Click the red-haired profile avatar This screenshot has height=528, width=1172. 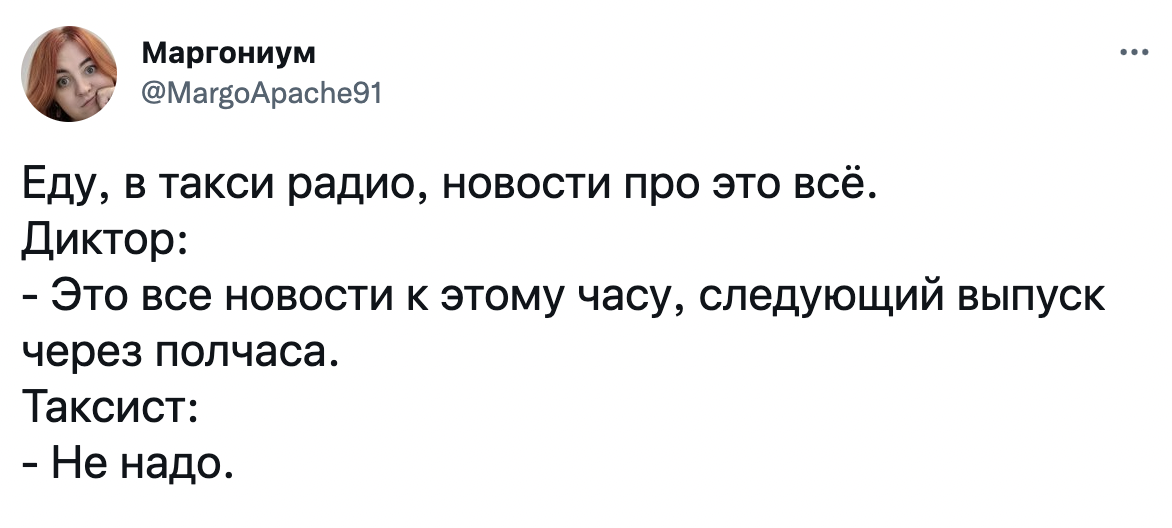coord(70,74)
